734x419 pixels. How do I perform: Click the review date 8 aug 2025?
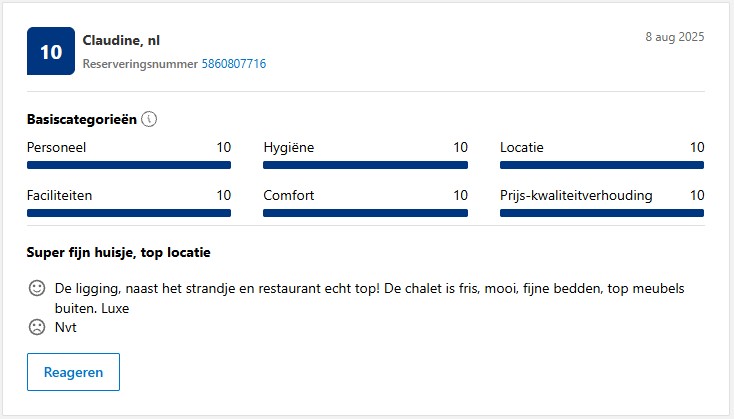point(675,37)
